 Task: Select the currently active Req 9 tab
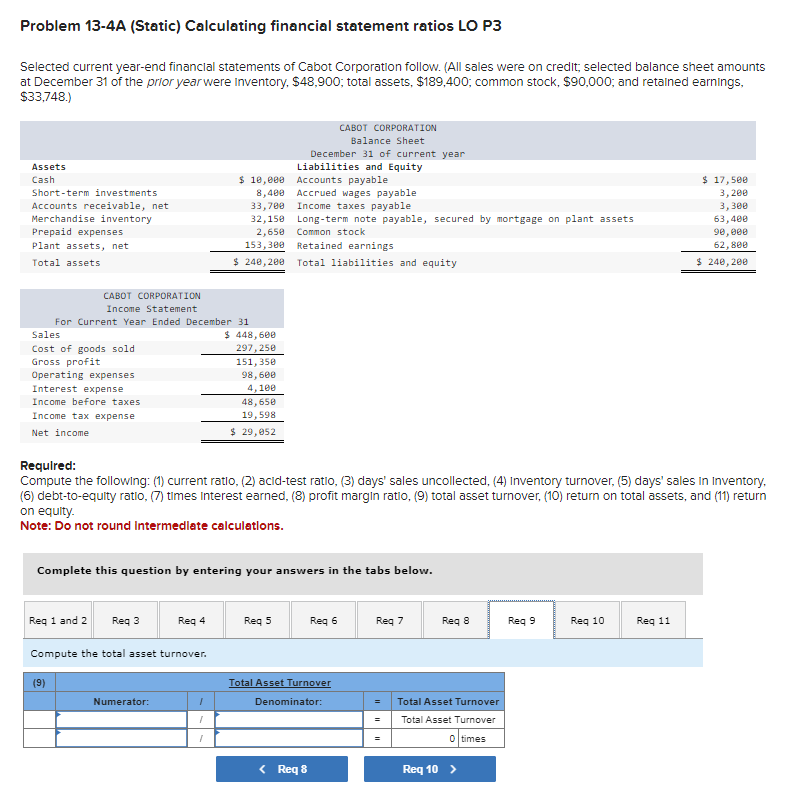coord(521,620)
